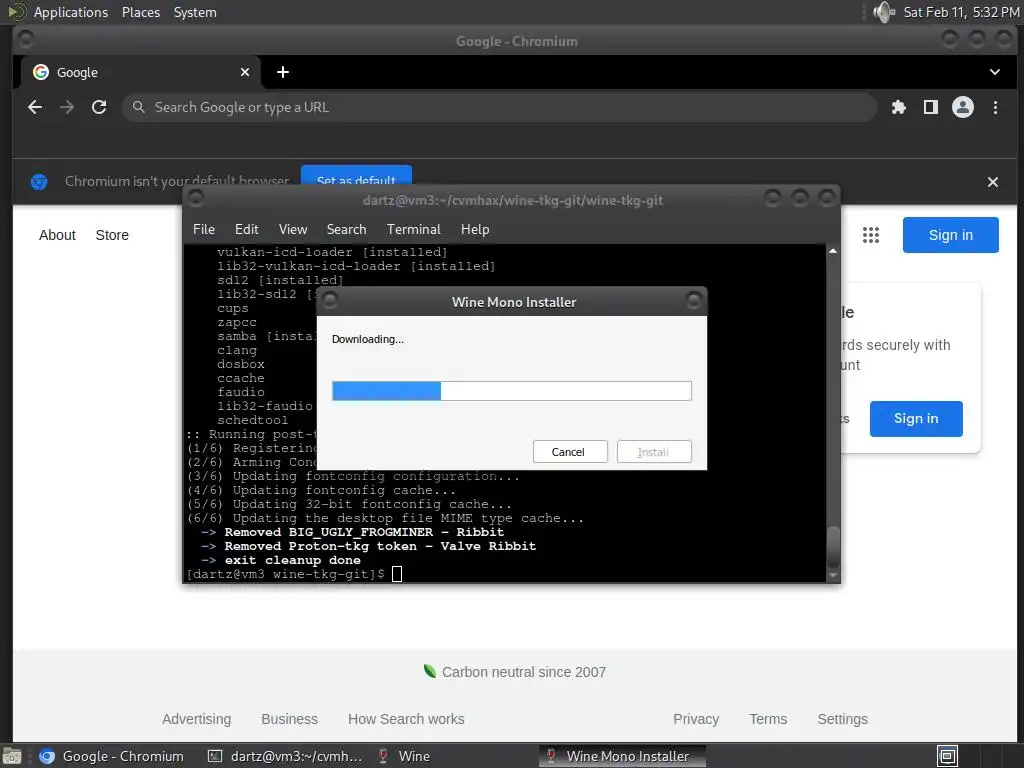Open the Chromium profile avatar
Image resolution: width=1024 pixels, height=768 pixels.
pyautogui.click(x=963, y=107)
